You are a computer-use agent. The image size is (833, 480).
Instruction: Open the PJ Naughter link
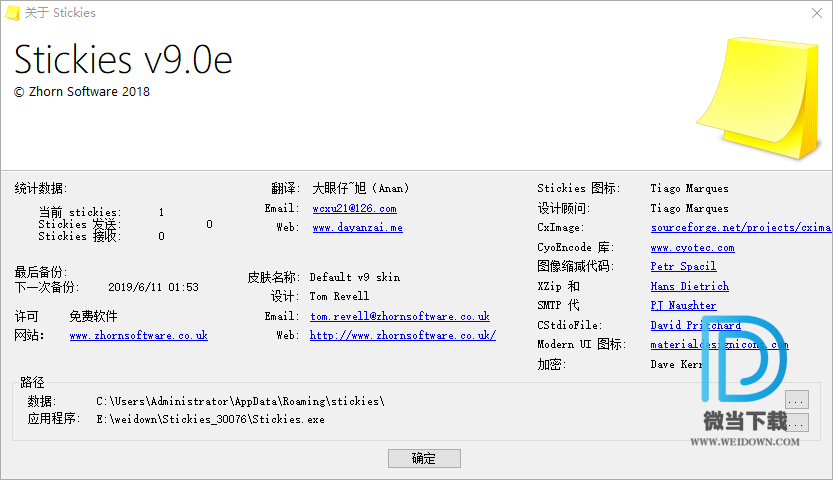coord(683,305)
